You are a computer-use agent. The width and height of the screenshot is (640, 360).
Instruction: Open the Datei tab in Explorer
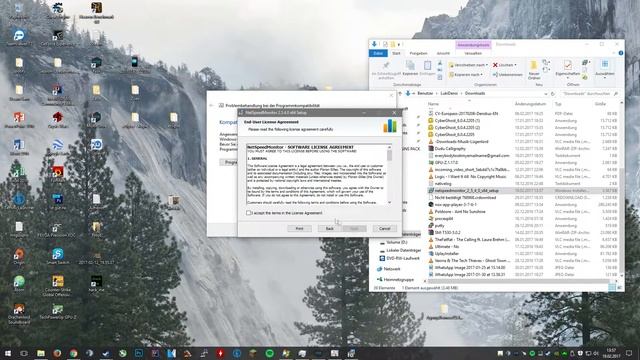tap(378, 53)
